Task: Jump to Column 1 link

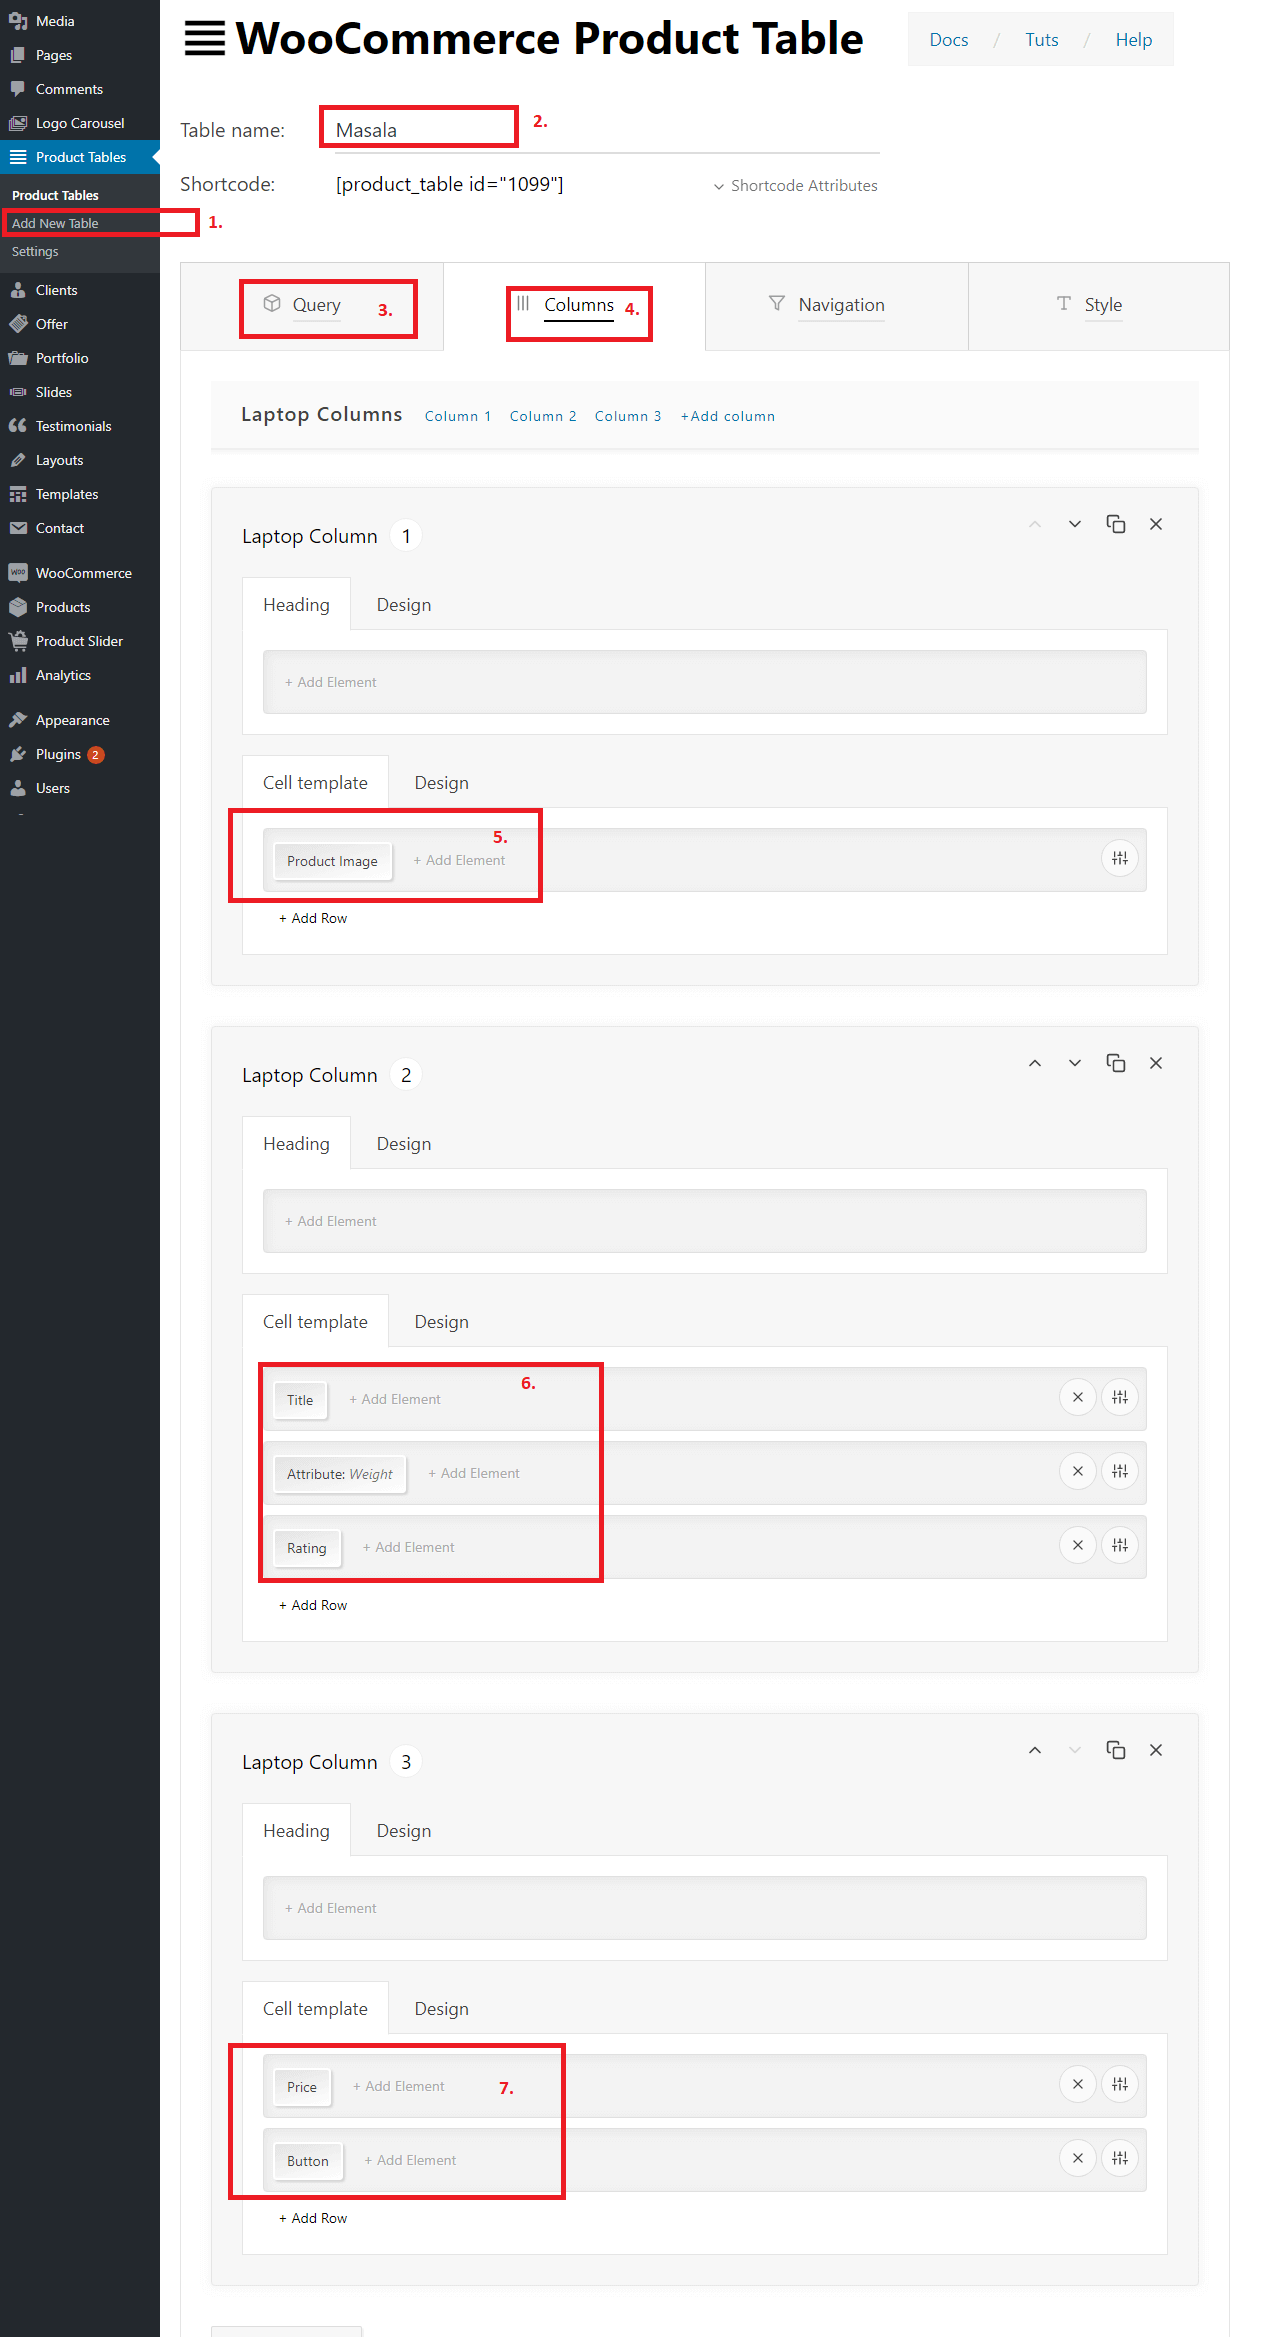Action: 458,417
